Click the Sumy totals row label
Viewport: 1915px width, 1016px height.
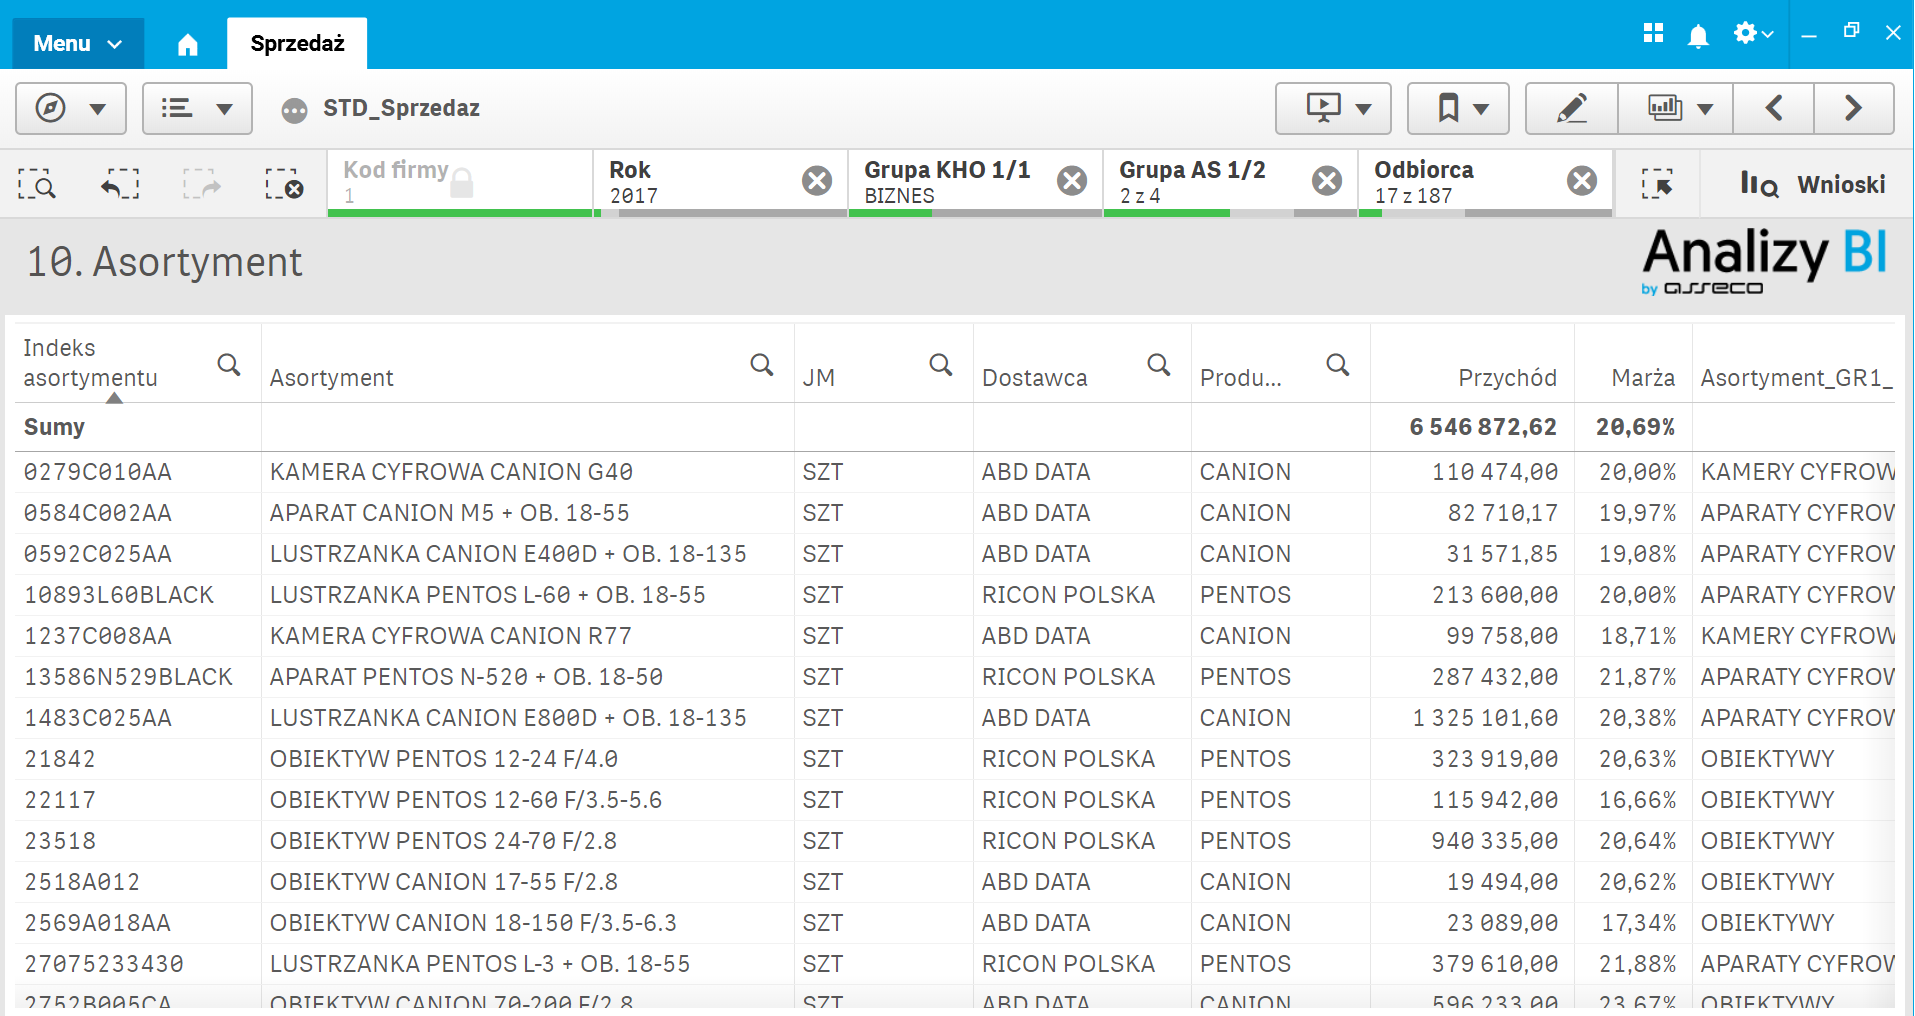[x=54, y=427]
